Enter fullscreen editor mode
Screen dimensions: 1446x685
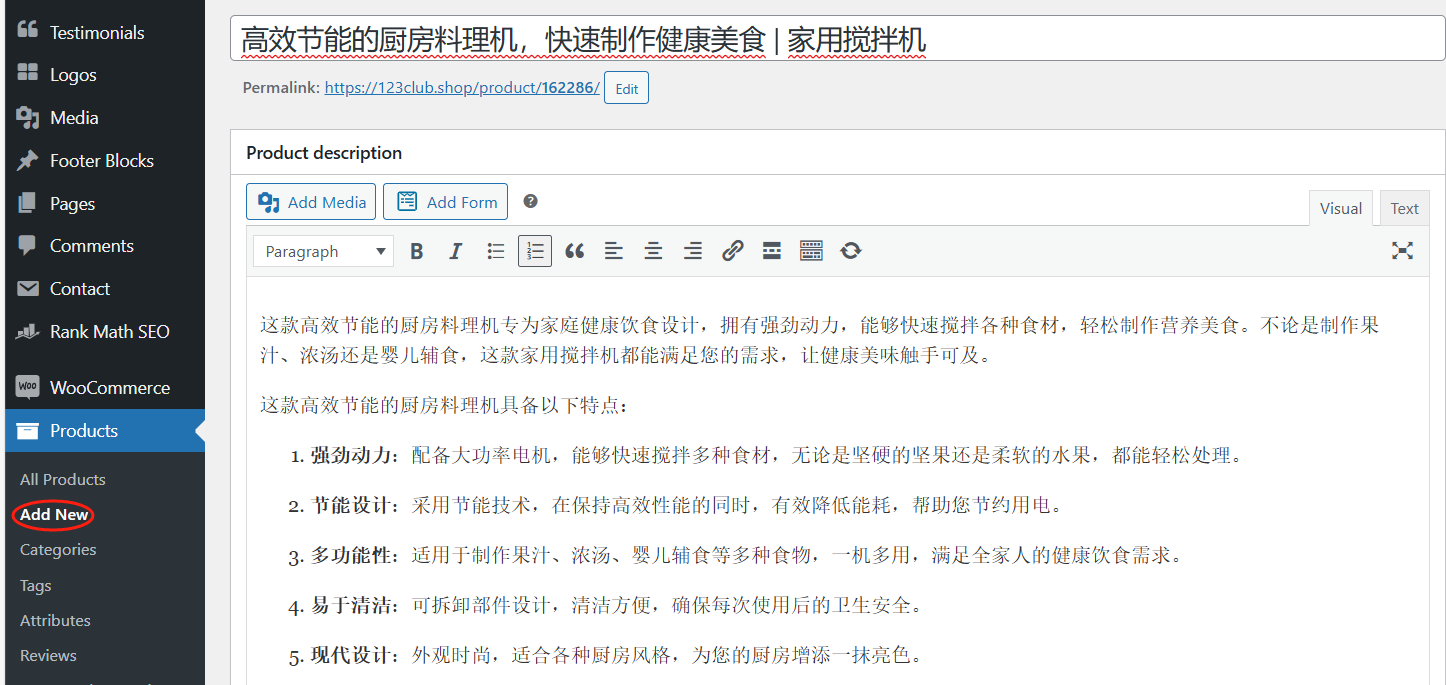point(1402,251)
